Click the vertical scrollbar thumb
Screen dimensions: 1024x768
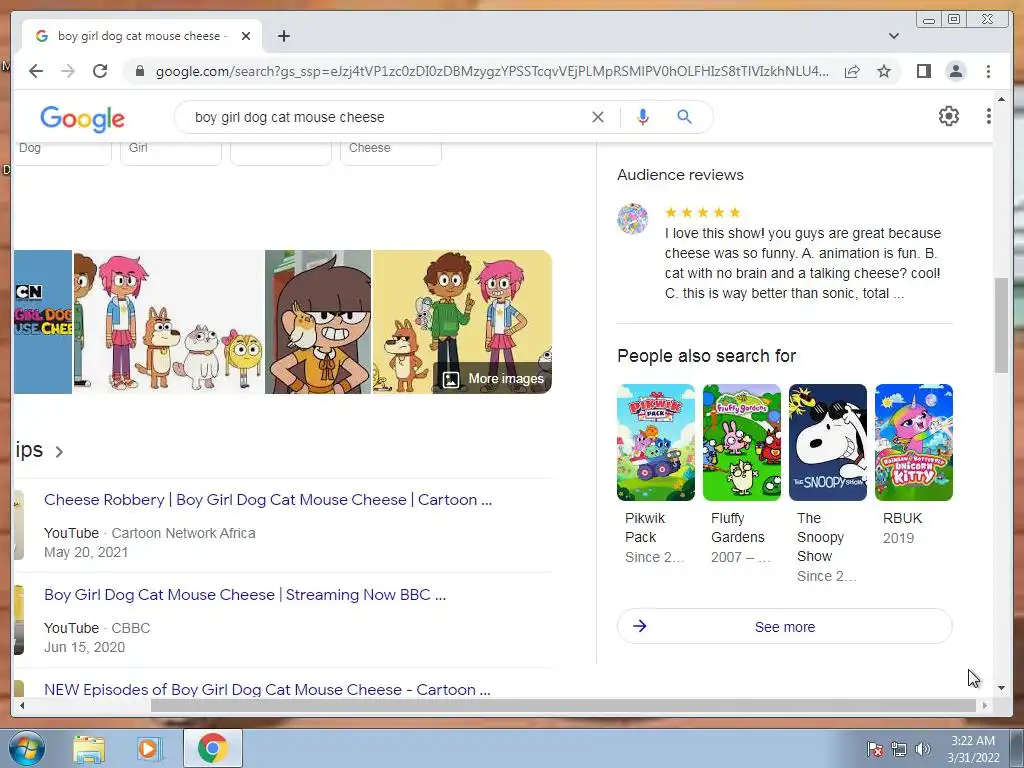[1001, 325]
